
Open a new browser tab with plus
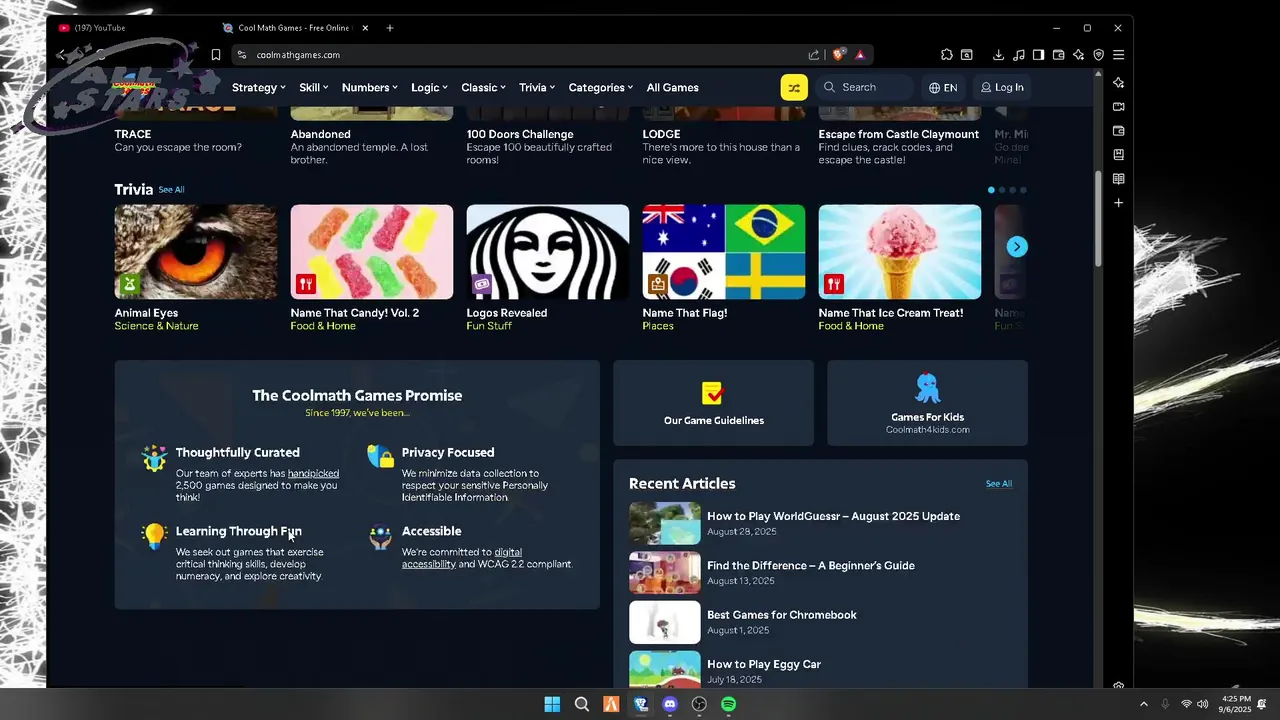390,28
